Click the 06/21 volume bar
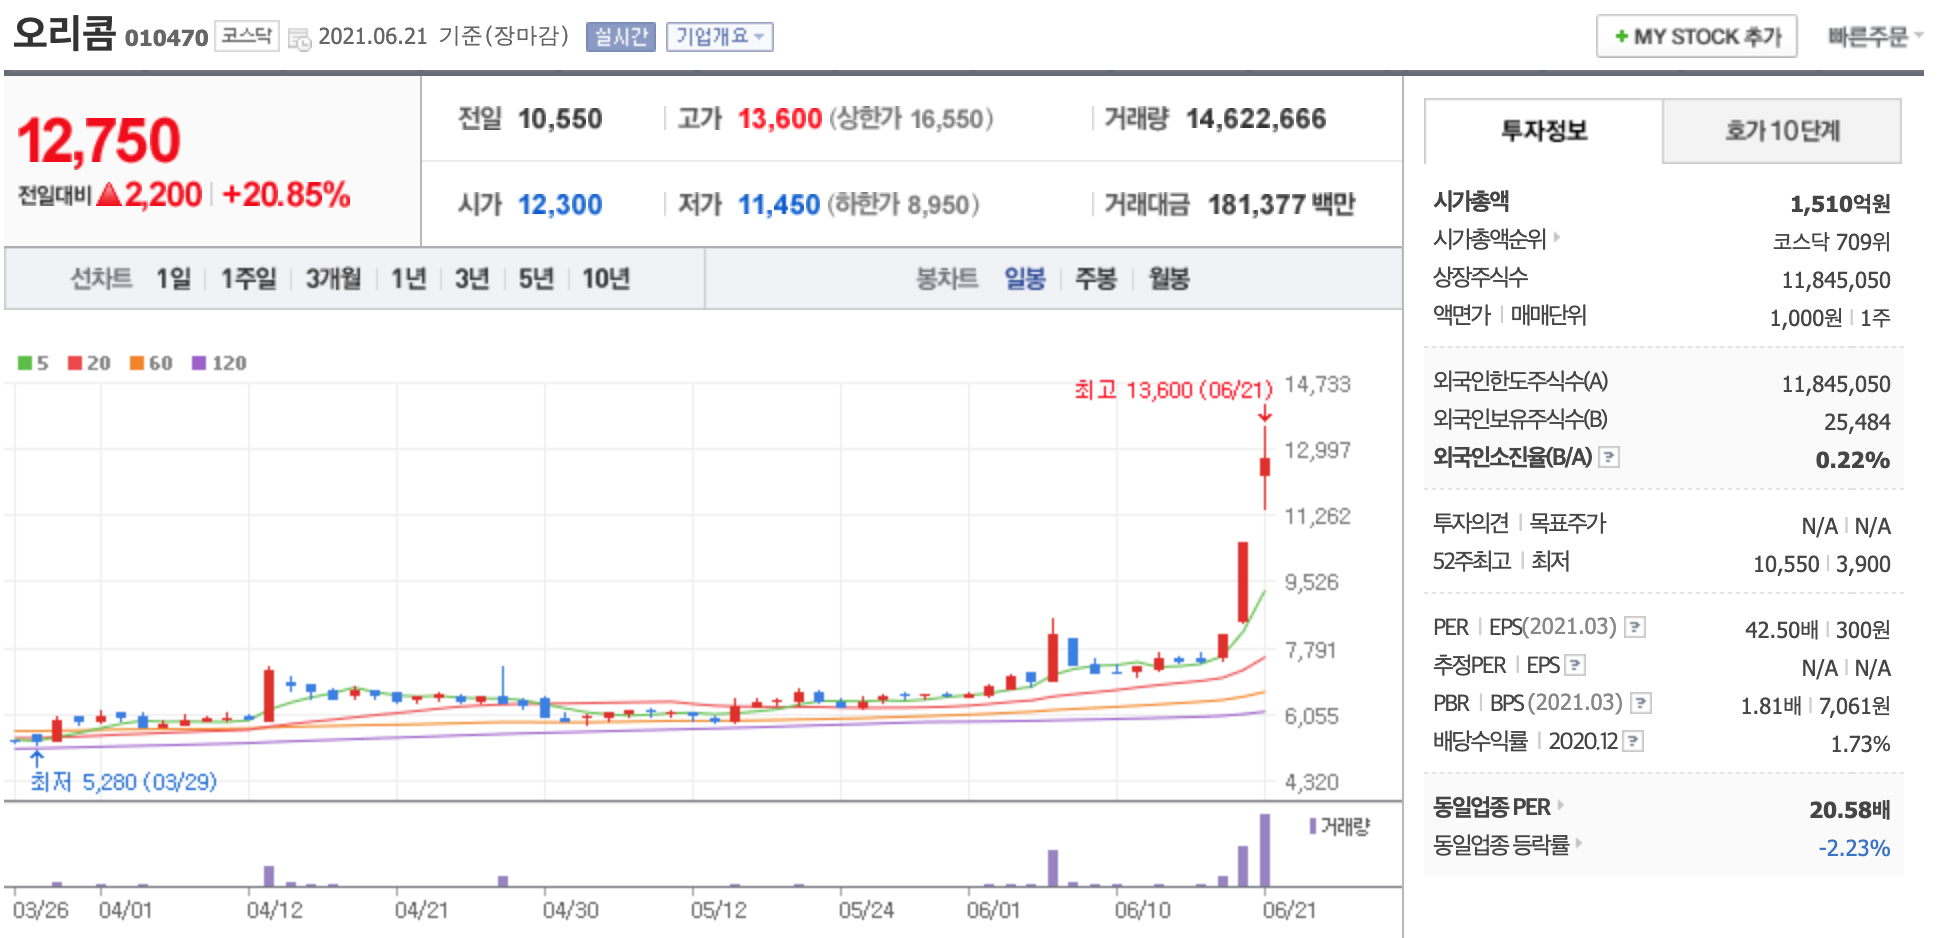 pos(1265,850)
